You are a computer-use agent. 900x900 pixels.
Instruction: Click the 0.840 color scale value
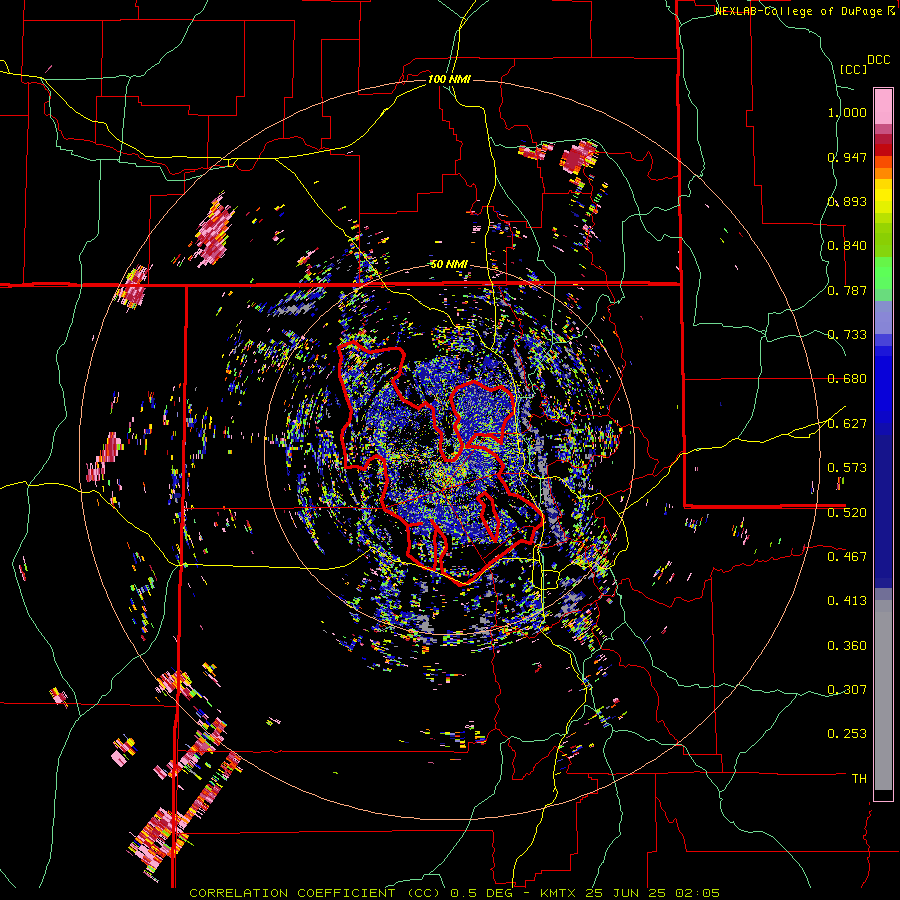tap(847, 246)
